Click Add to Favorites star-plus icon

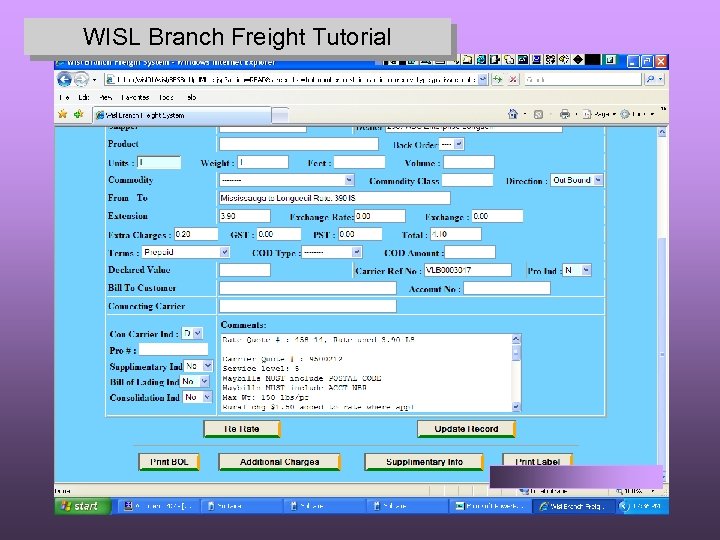coord(79,114)
